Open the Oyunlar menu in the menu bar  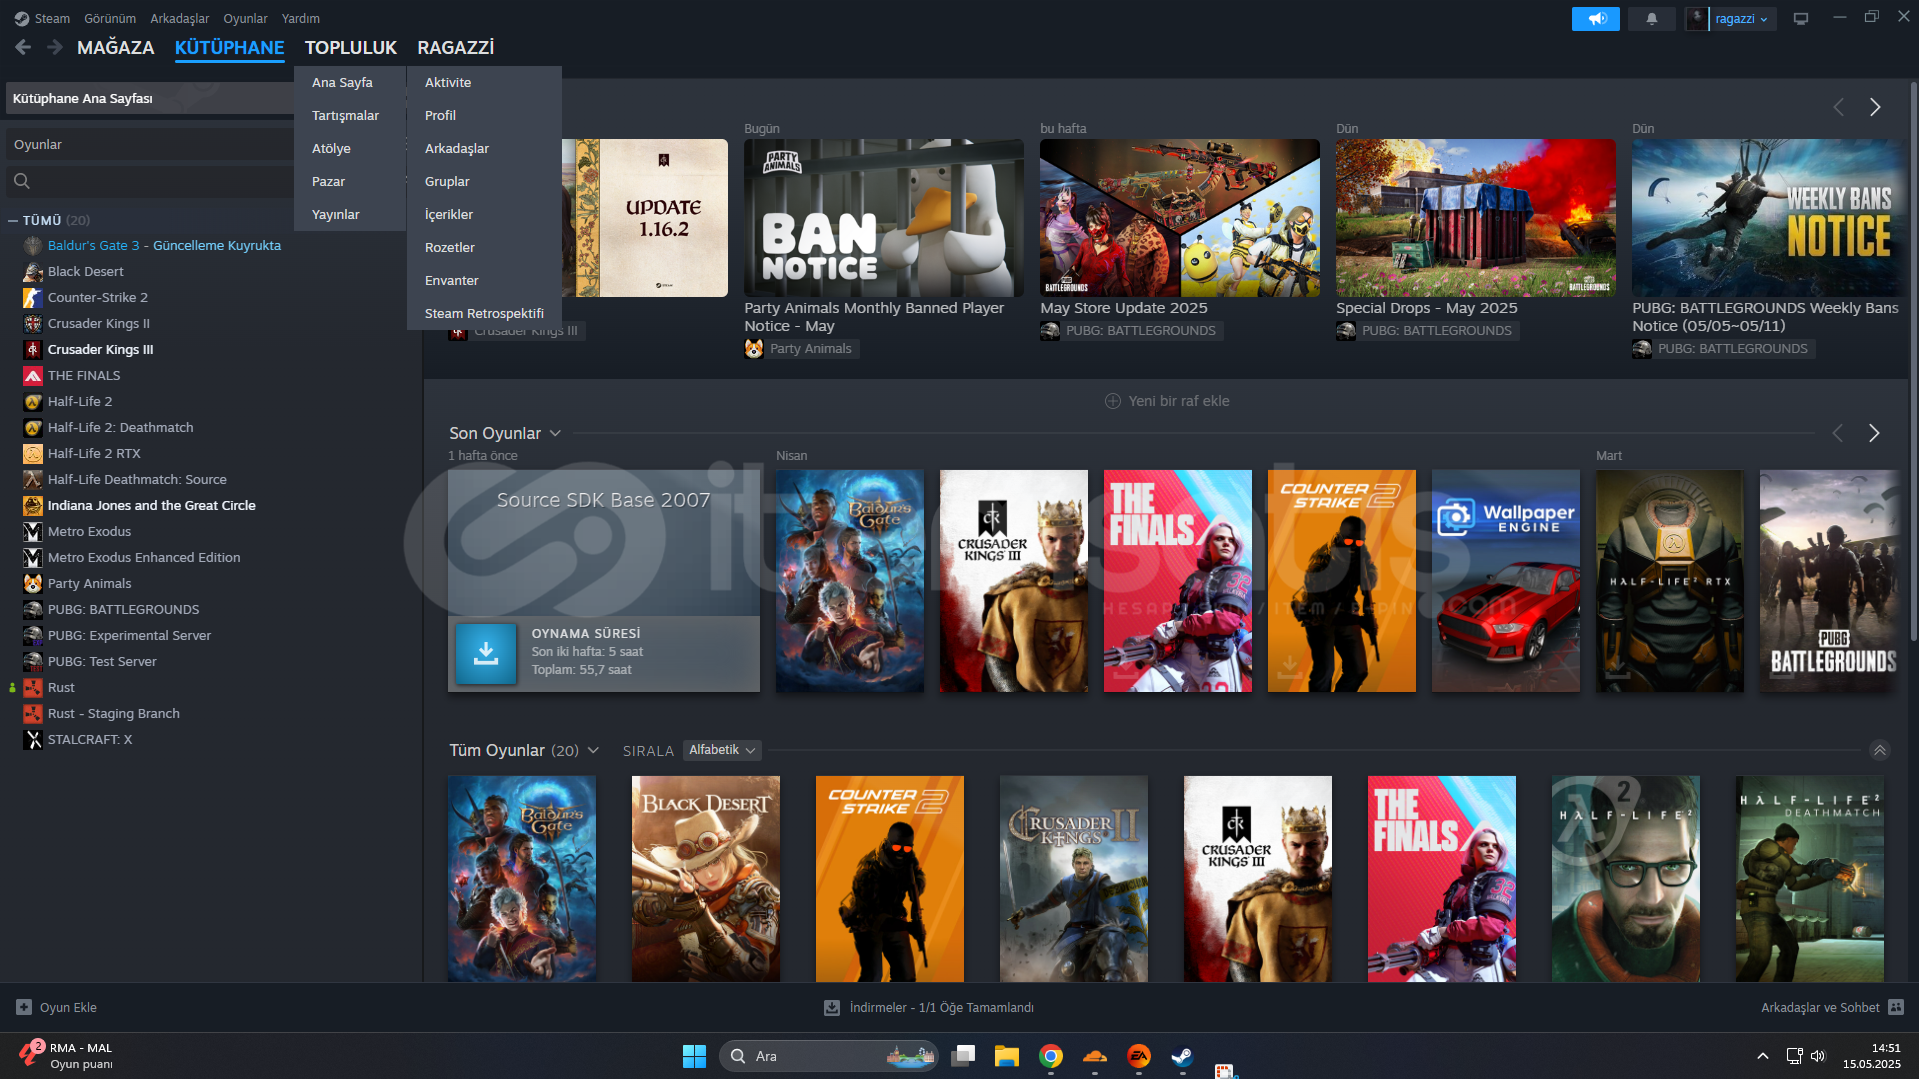click(245, 18)
